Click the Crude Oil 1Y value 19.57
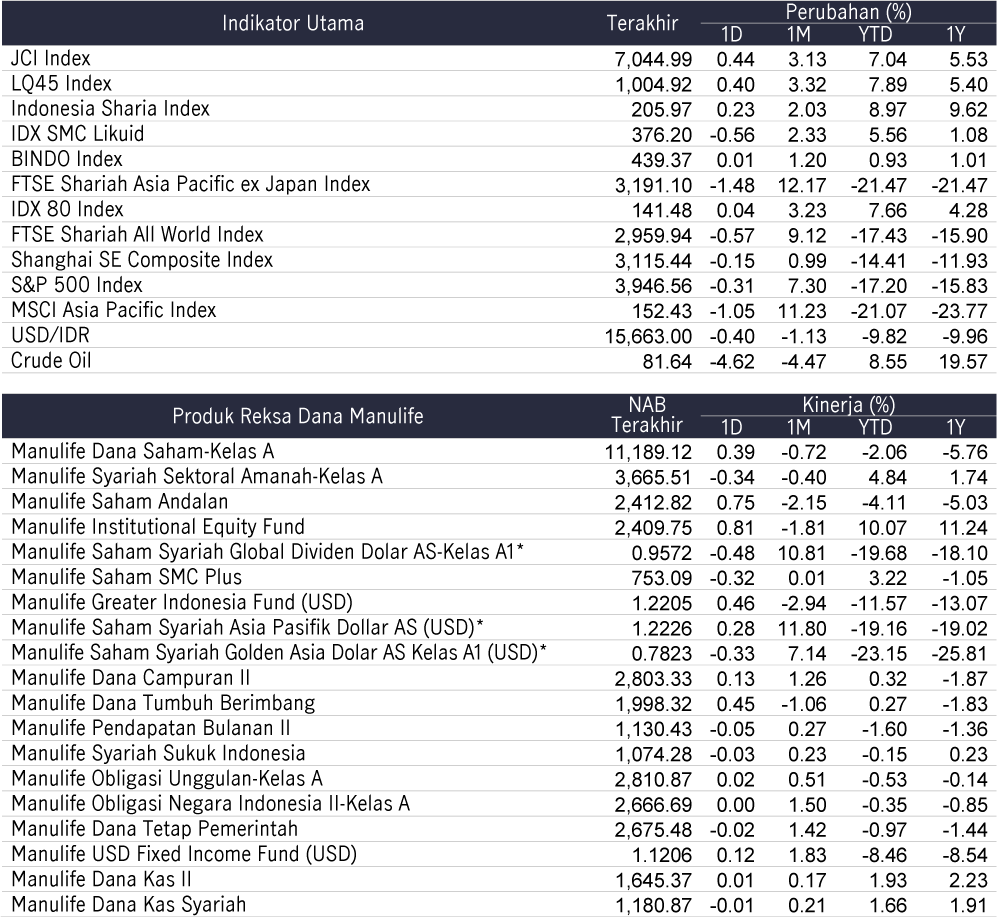Screen dimensions: 997x917 coord(963,362)
